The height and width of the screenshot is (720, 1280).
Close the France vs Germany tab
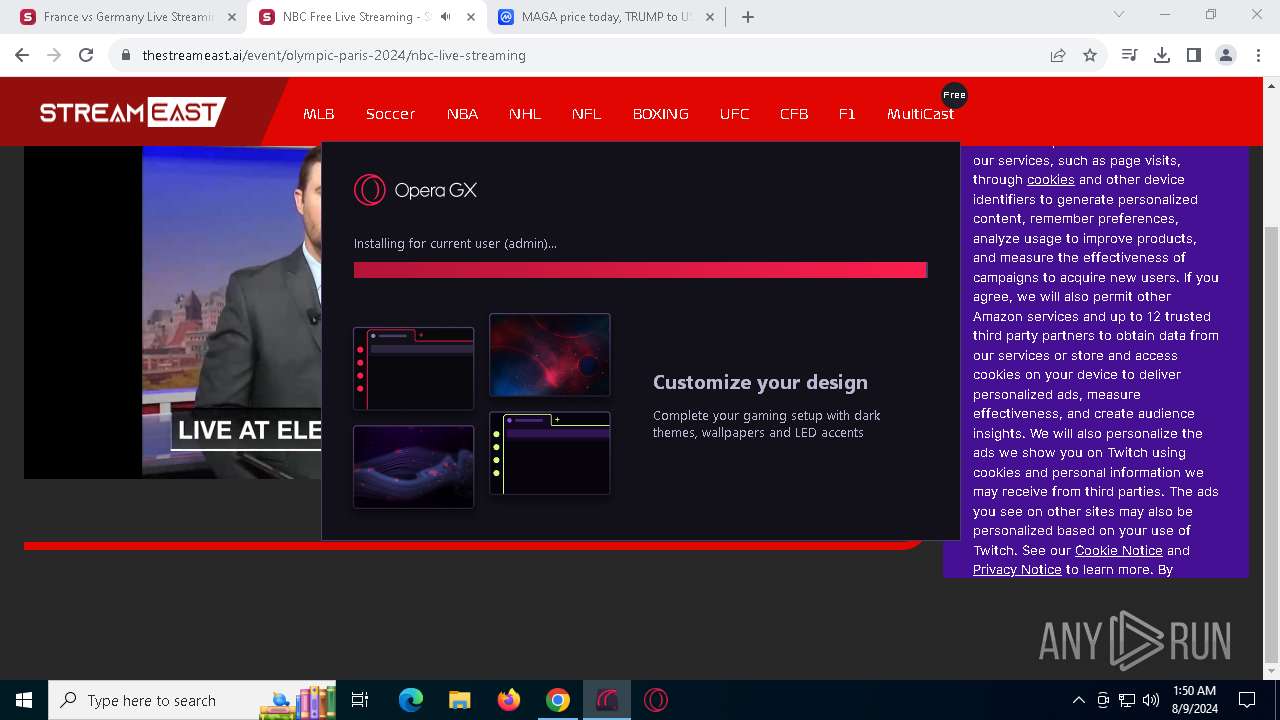pyautogui.click(x=231, y=17)
